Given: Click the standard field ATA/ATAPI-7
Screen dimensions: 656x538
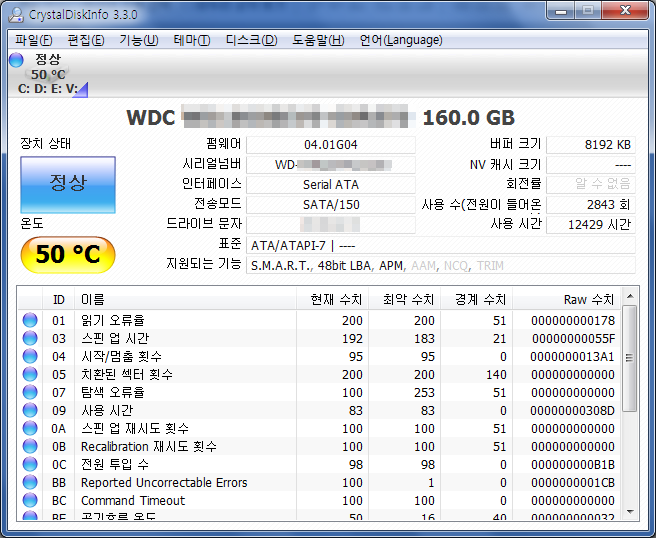Looking at the screenshot, I should coord(441,245).
